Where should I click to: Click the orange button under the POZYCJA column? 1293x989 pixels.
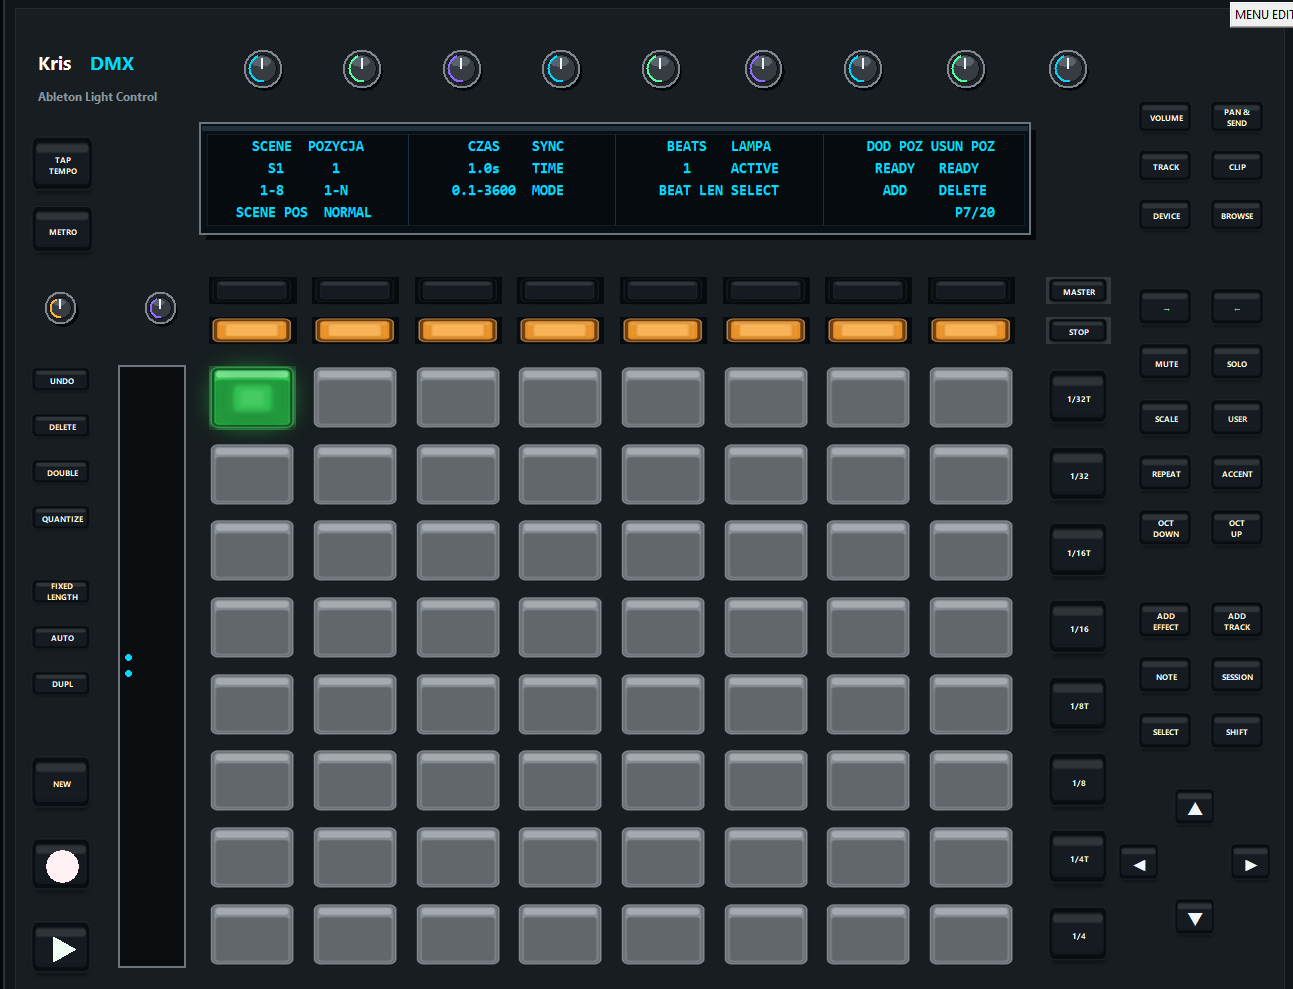coord(355,330)
